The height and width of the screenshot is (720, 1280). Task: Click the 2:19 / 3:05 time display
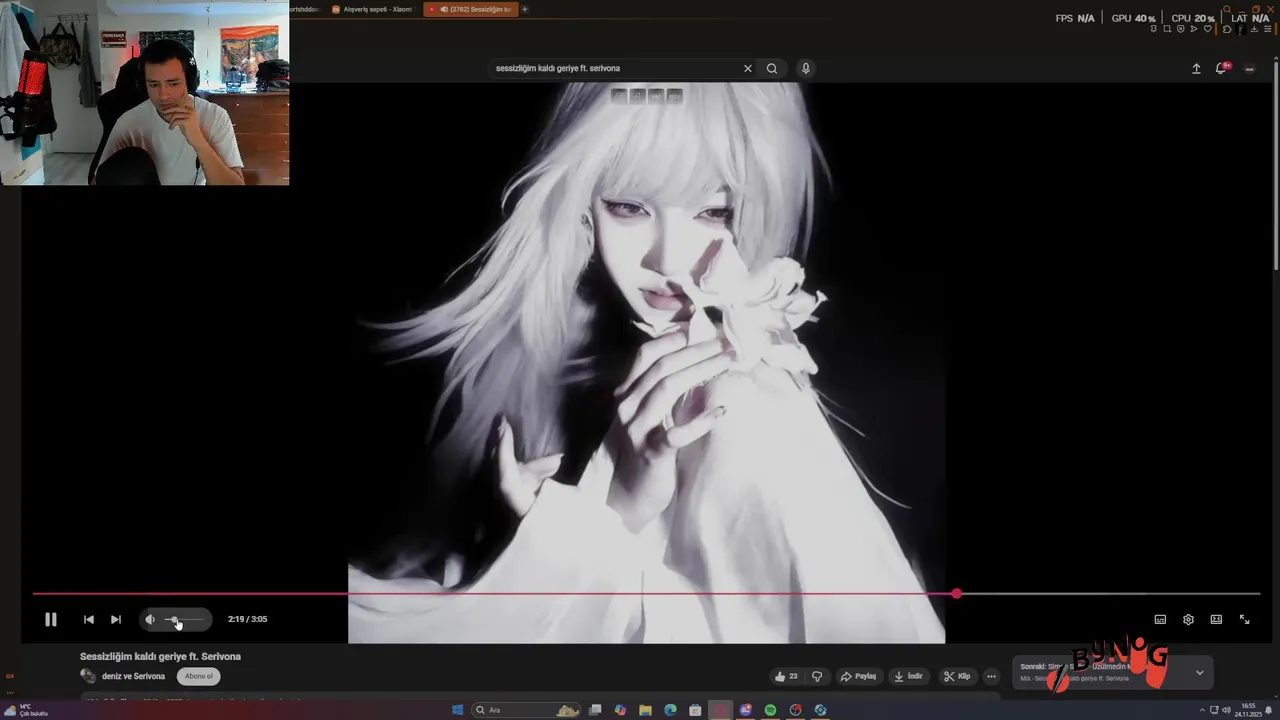tap(247, 619)
